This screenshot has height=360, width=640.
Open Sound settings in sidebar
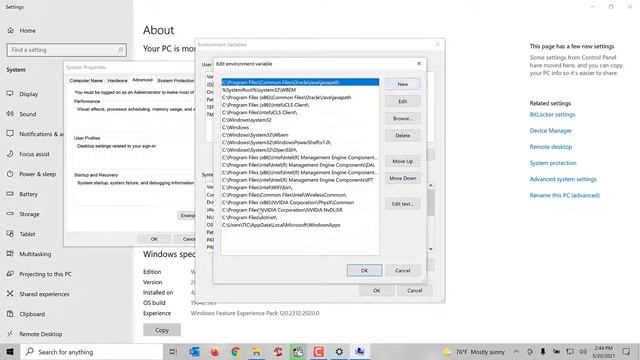click(27, 114)
